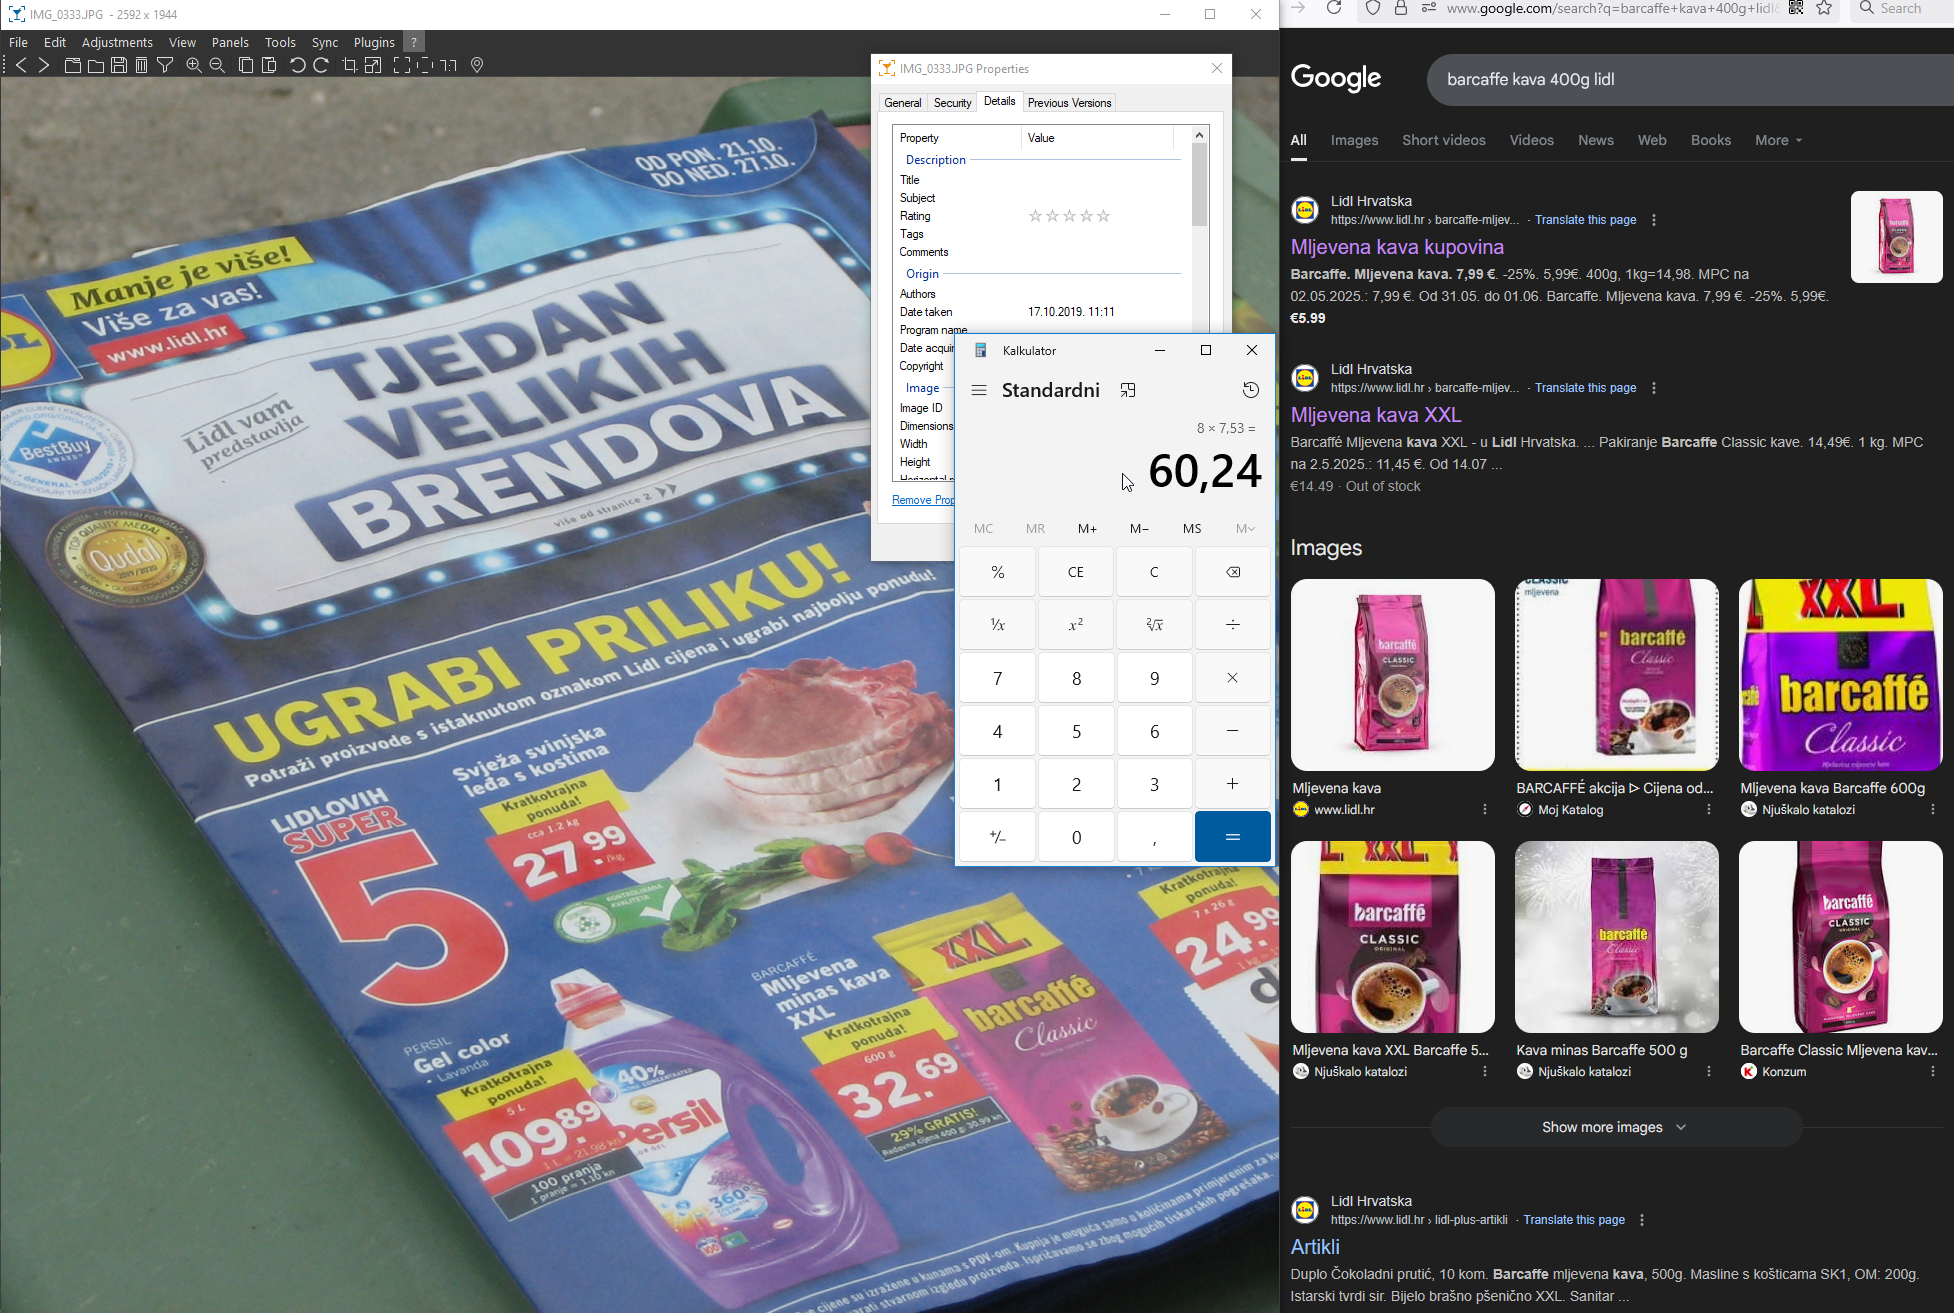1954x1313 pixels.
Task: Open the Sync menu
Action: (x=325, y=42)
